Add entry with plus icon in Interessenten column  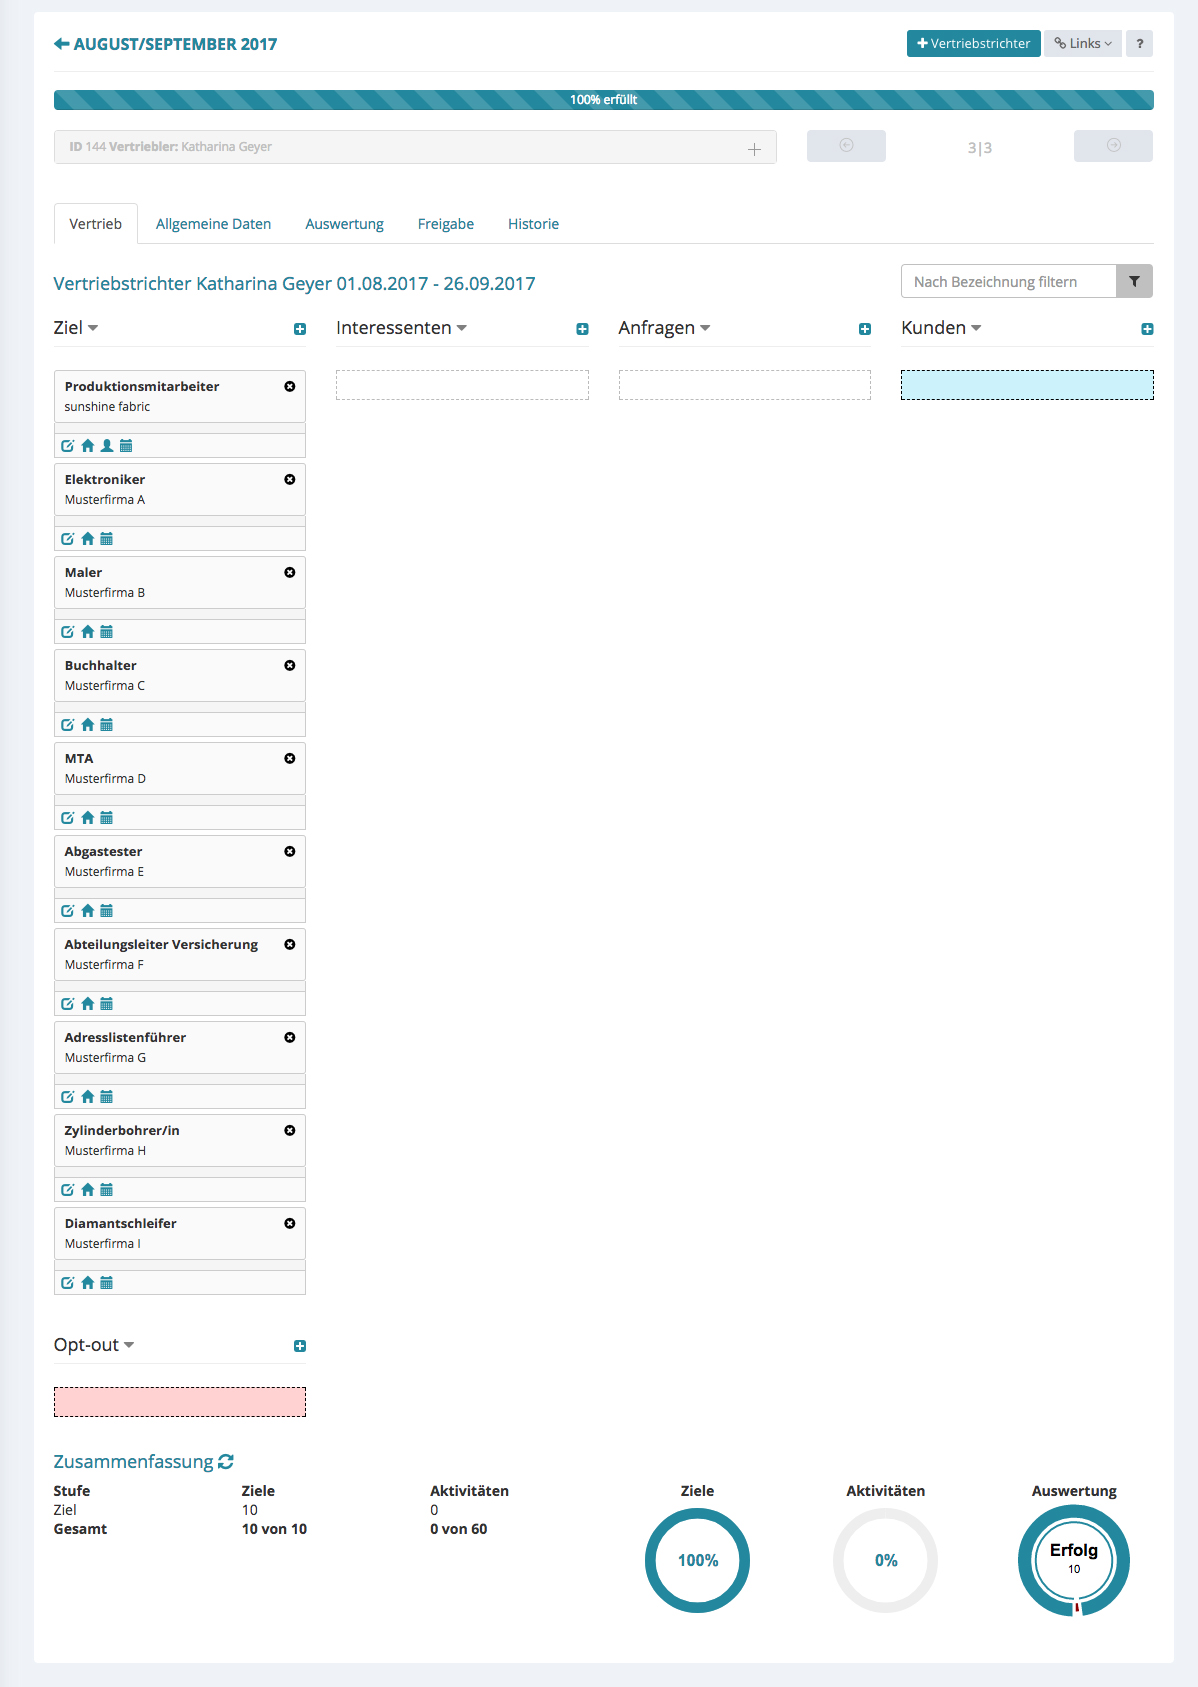582,329
